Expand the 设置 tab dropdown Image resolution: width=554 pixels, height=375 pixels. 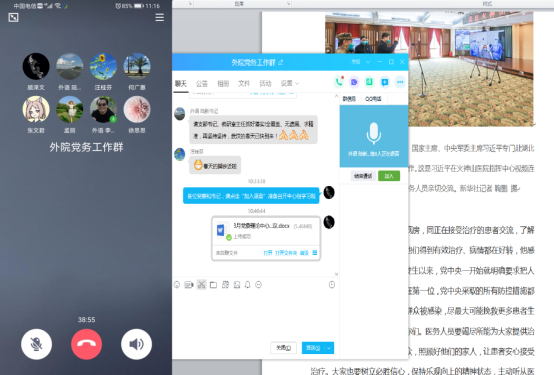coord(290,83)
